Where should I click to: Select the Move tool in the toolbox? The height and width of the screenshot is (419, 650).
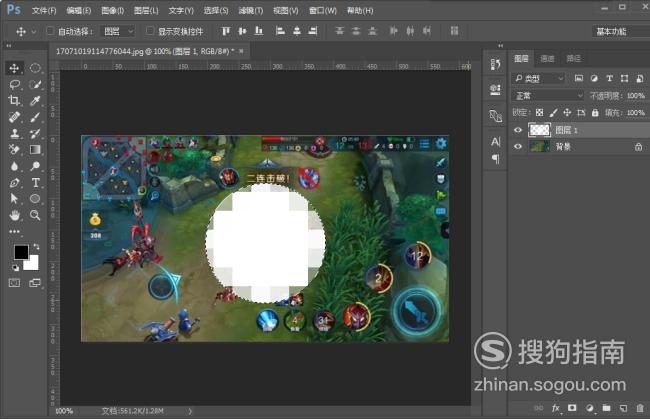15,68
